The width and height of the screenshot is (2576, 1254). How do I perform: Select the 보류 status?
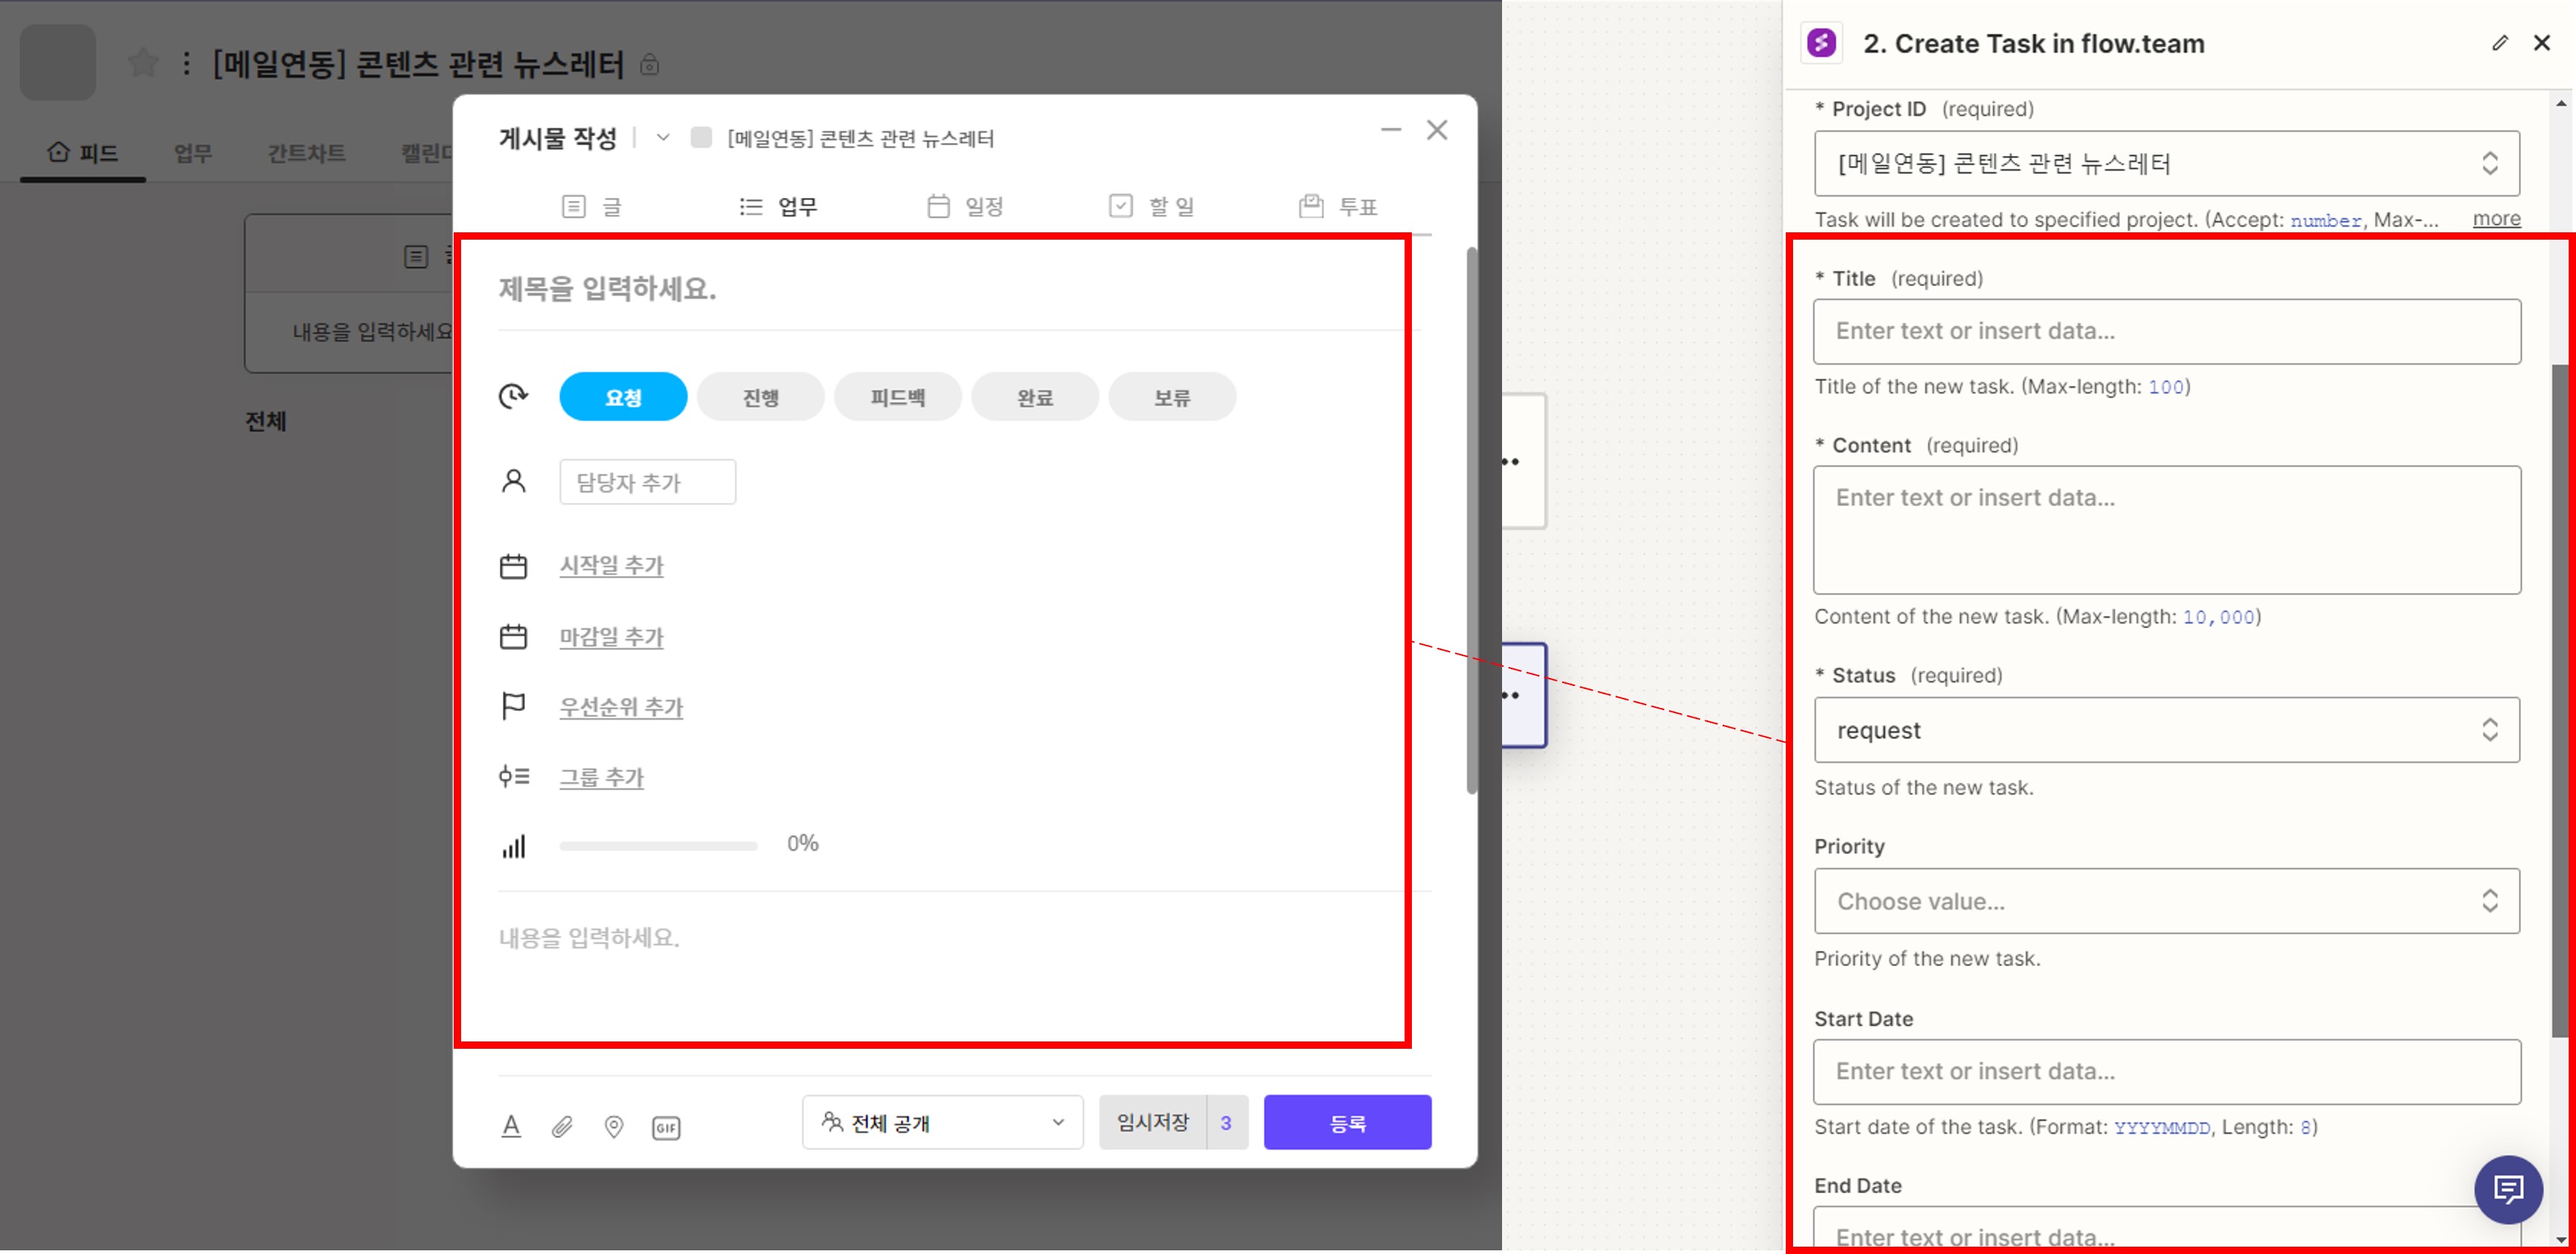[x=1172, y=397]
